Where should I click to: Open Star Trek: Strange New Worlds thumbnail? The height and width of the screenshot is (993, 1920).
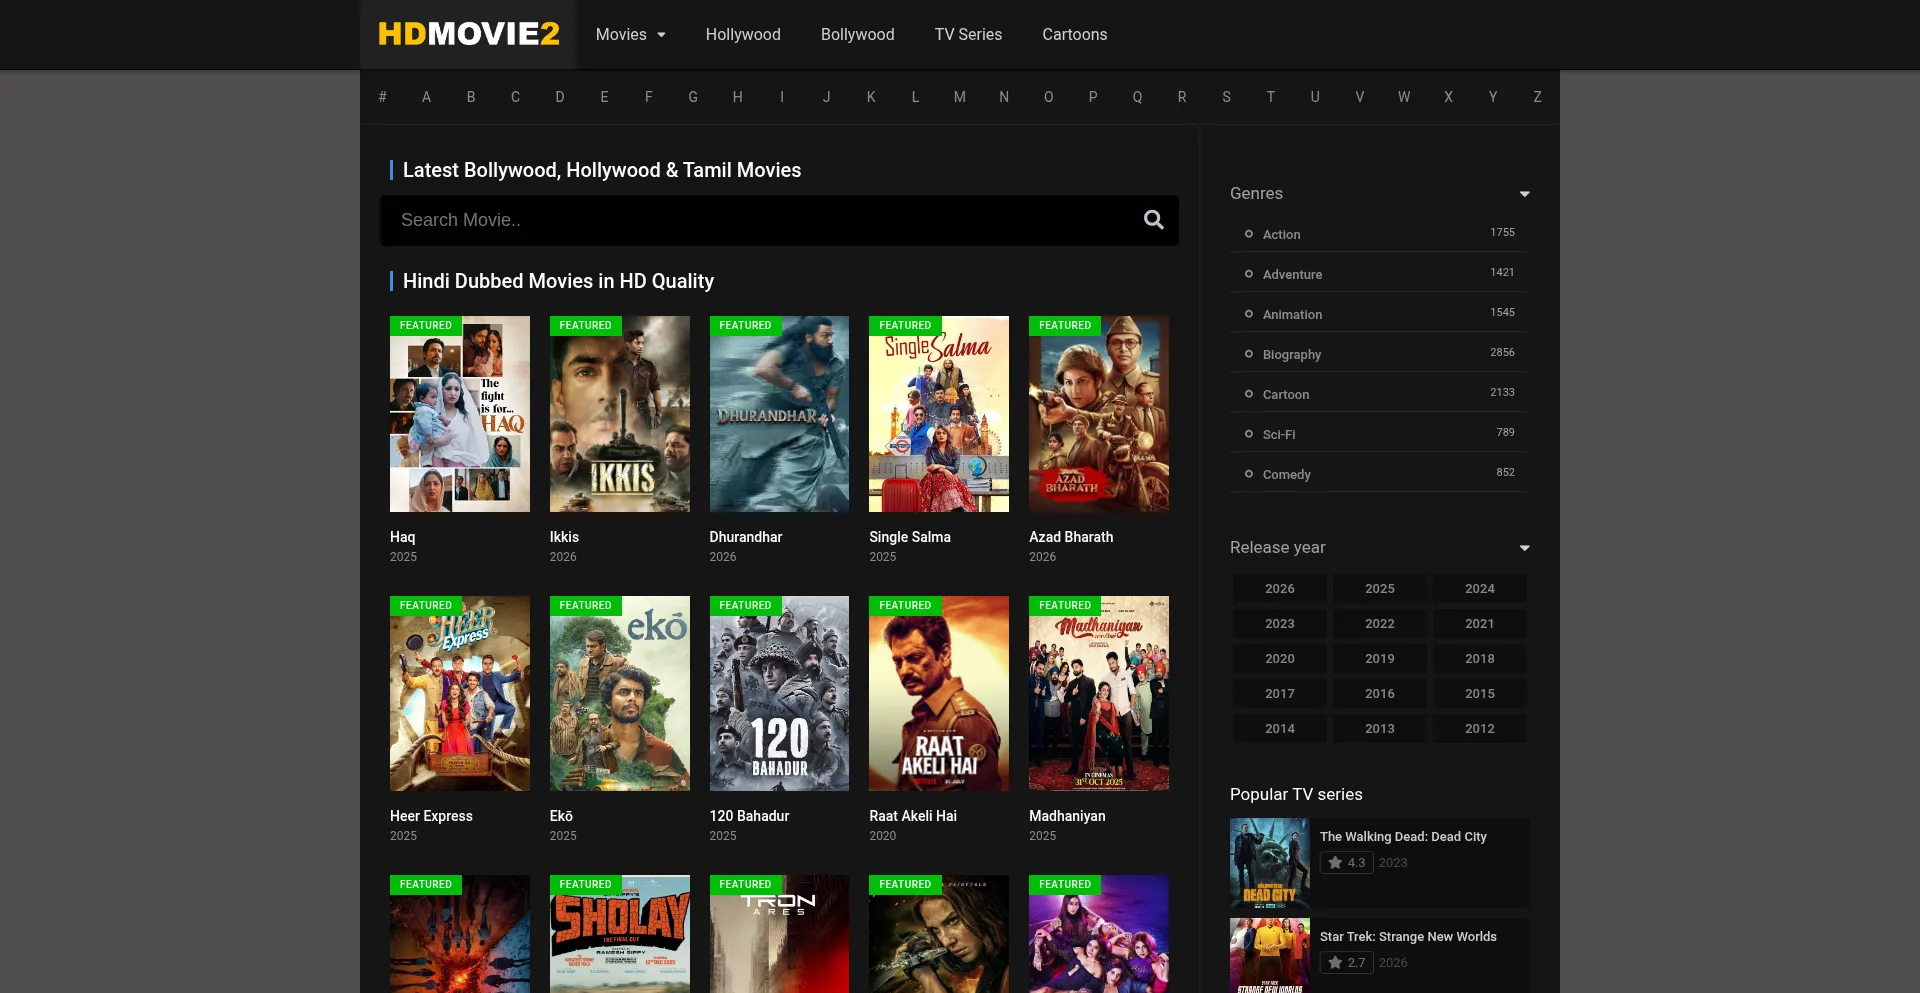[x=1270, y=956]
